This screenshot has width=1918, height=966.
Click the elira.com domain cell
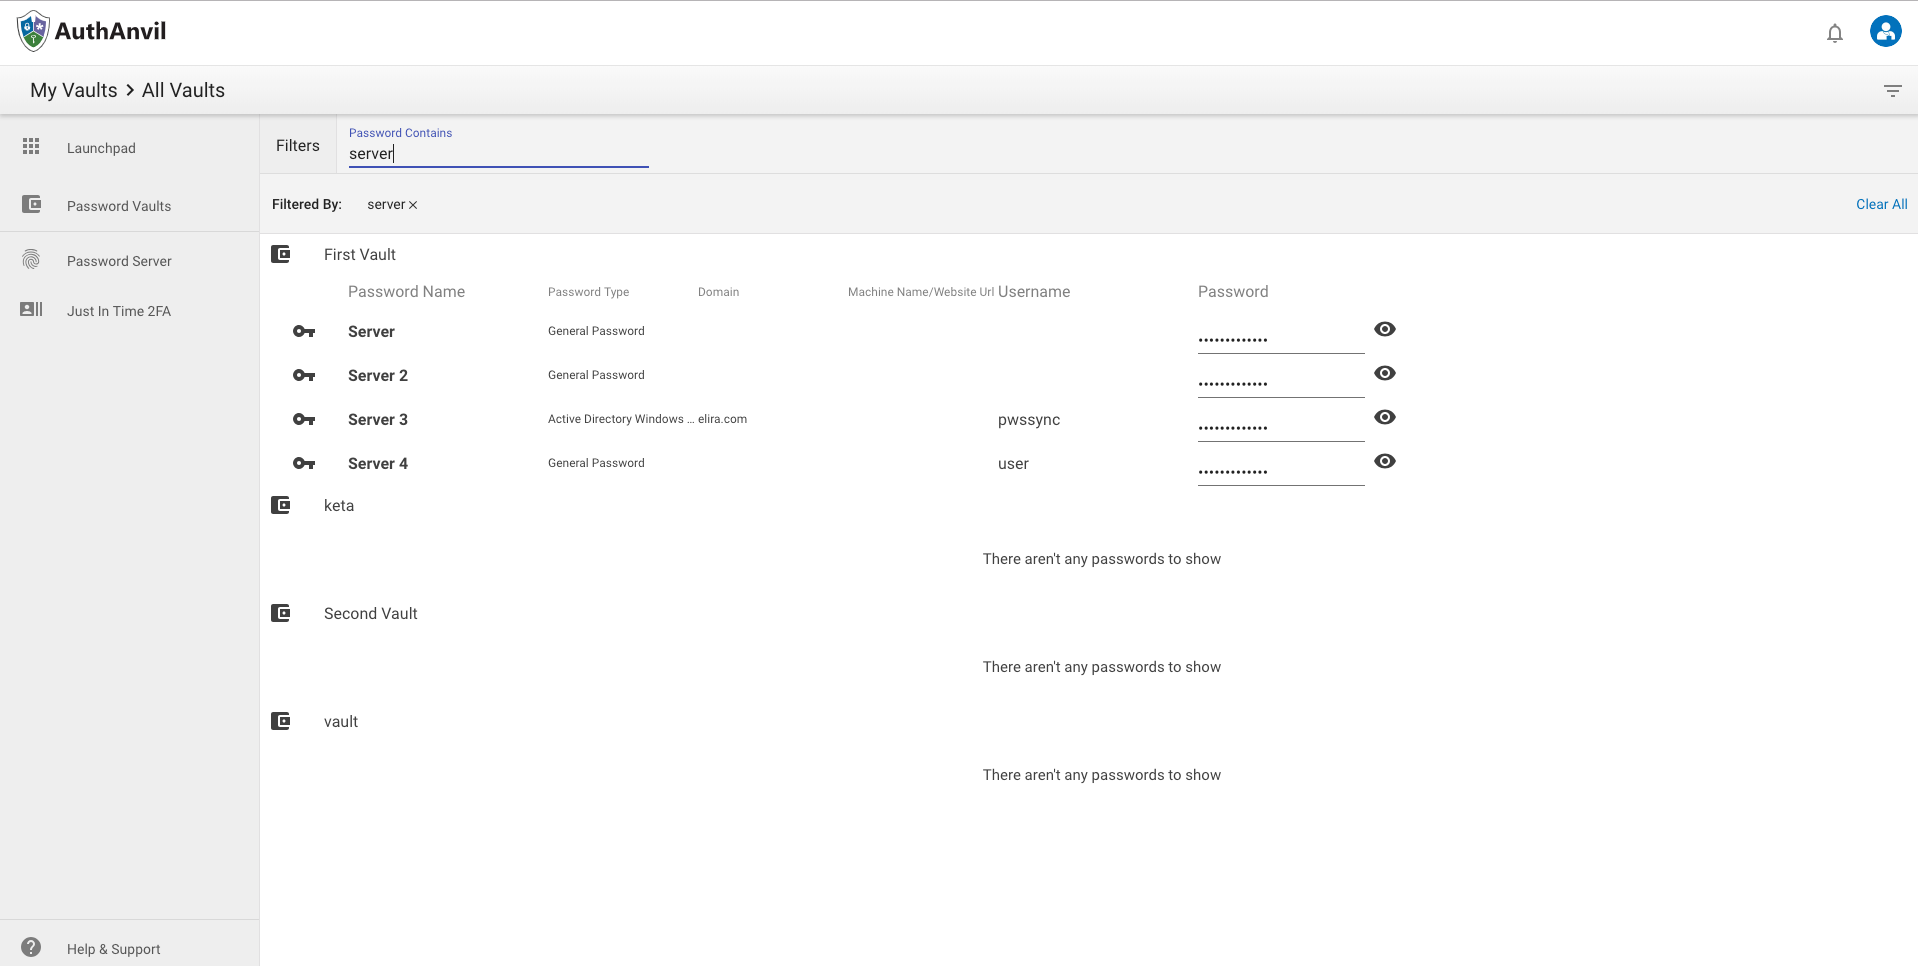(x=722, y=419)
